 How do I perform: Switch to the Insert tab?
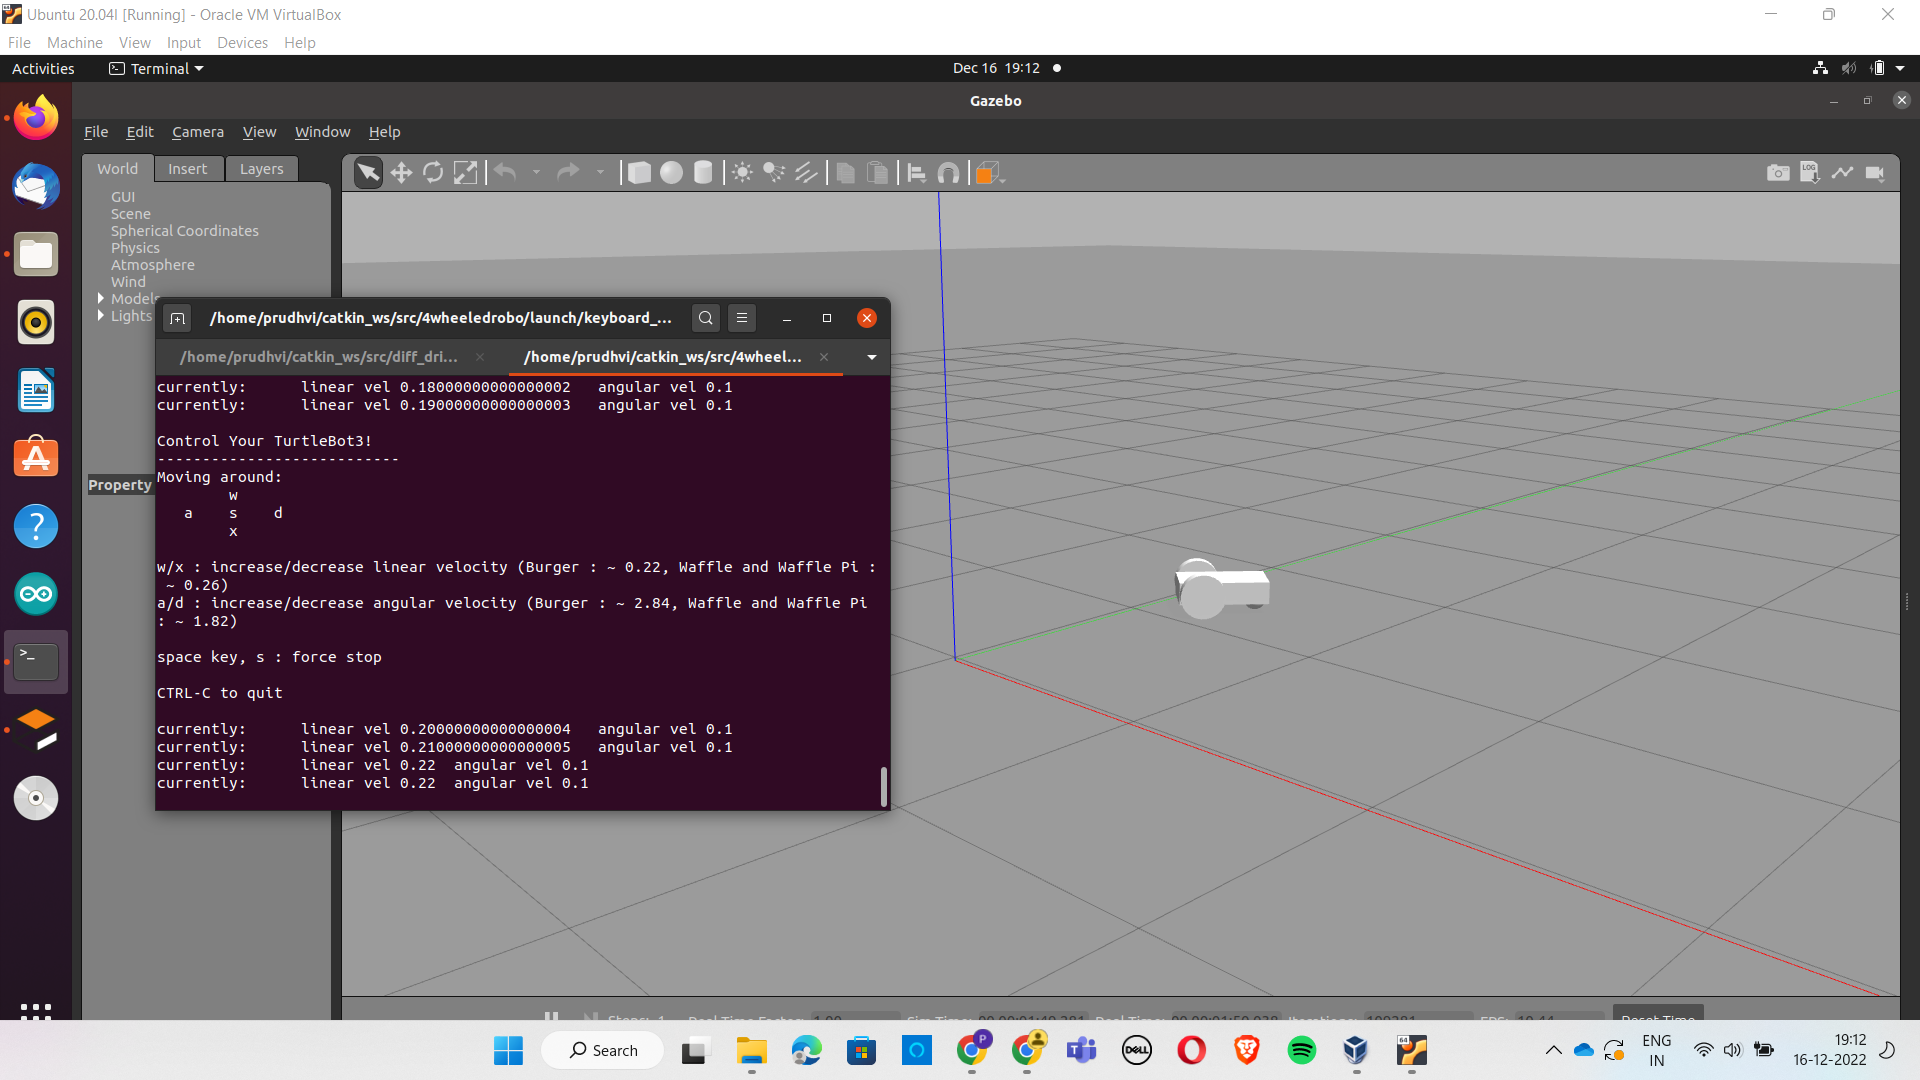coord(188,168)
